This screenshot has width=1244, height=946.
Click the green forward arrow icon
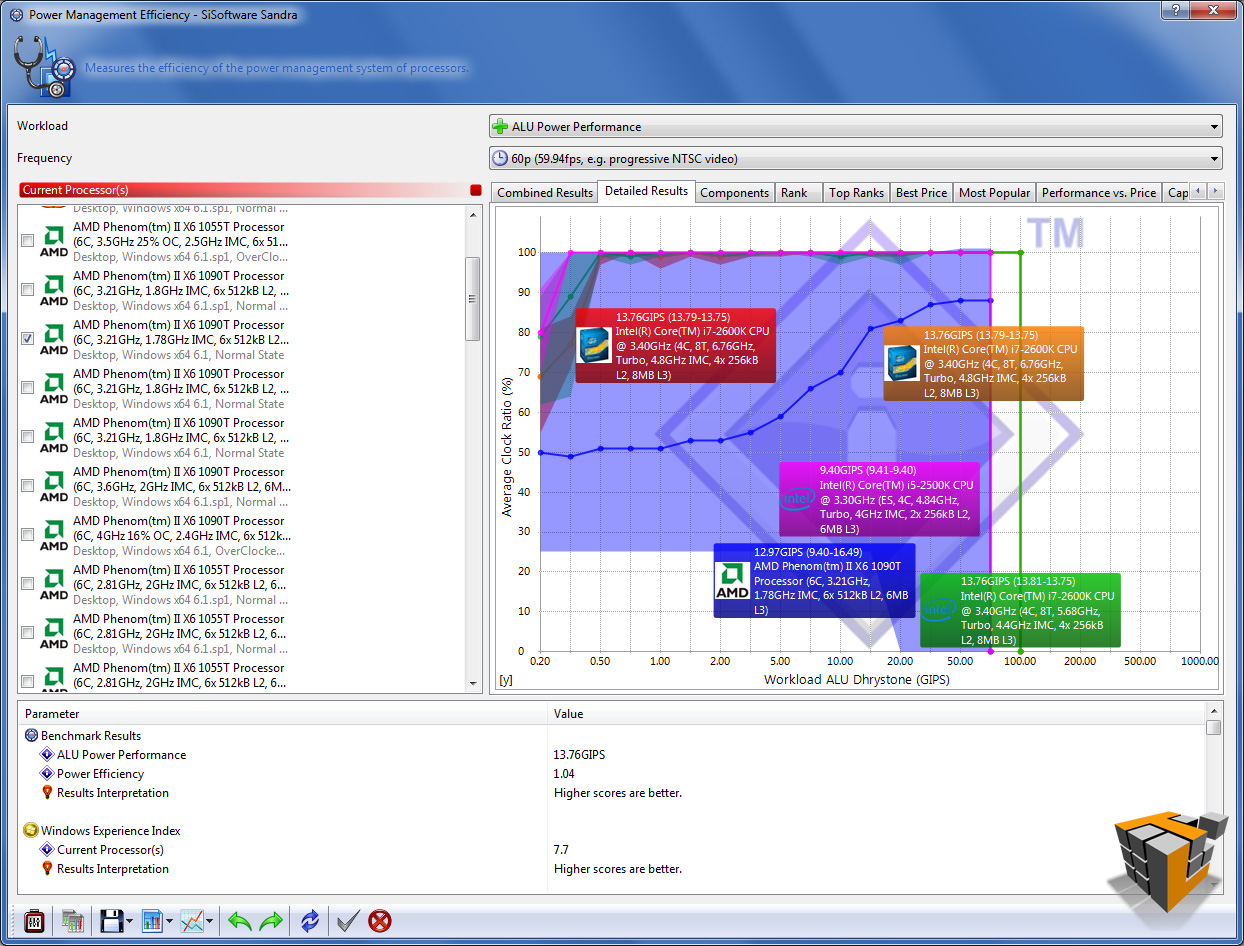[271, 921]
